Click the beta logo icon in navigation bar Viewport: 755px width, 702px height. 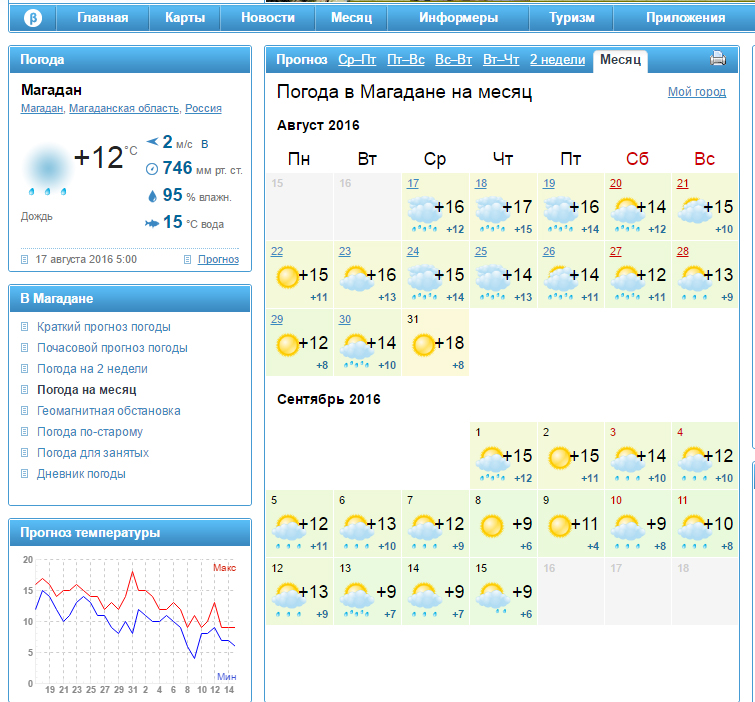click(33, 18)
